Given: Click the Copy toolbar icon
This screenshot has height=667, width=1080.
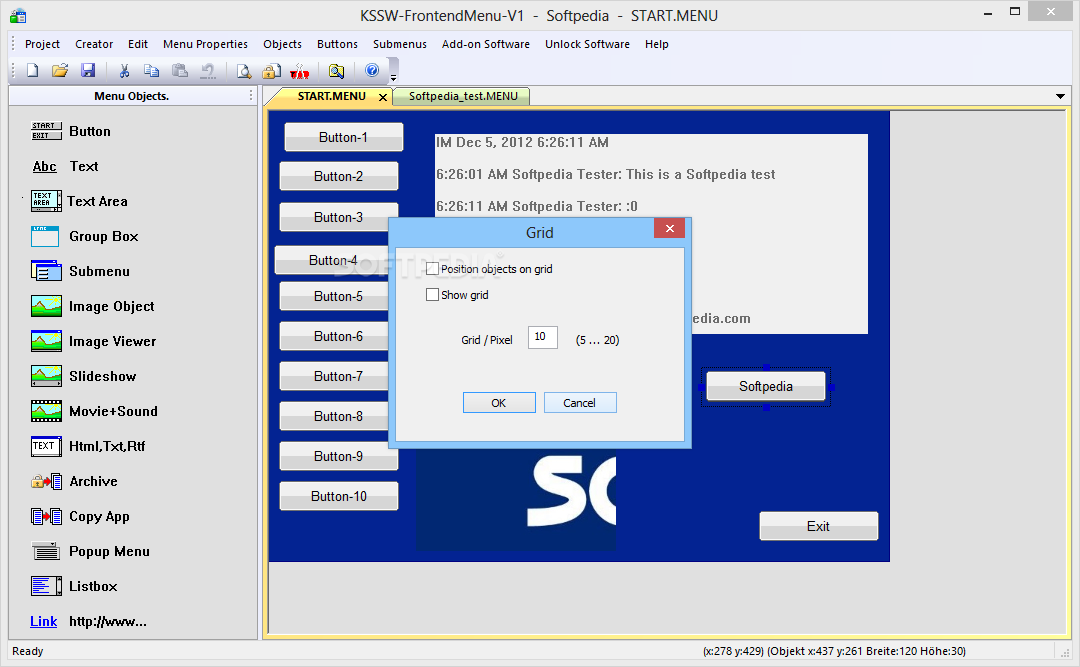Looking at the screenshot, I should (x=152, y=70).
